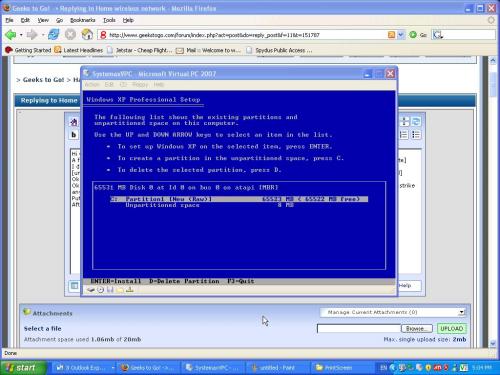500x375 pixels.
Task: Open Firefox File menu
Action: pos(9,20)
